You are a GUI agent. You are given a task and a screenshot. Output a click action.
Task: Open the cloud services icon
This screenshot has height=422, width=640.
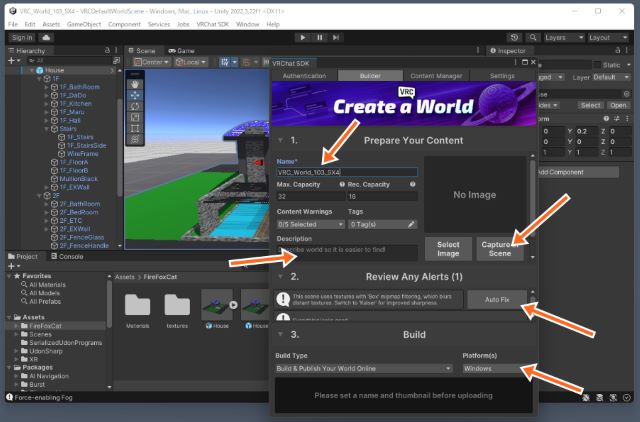point(46,38)
